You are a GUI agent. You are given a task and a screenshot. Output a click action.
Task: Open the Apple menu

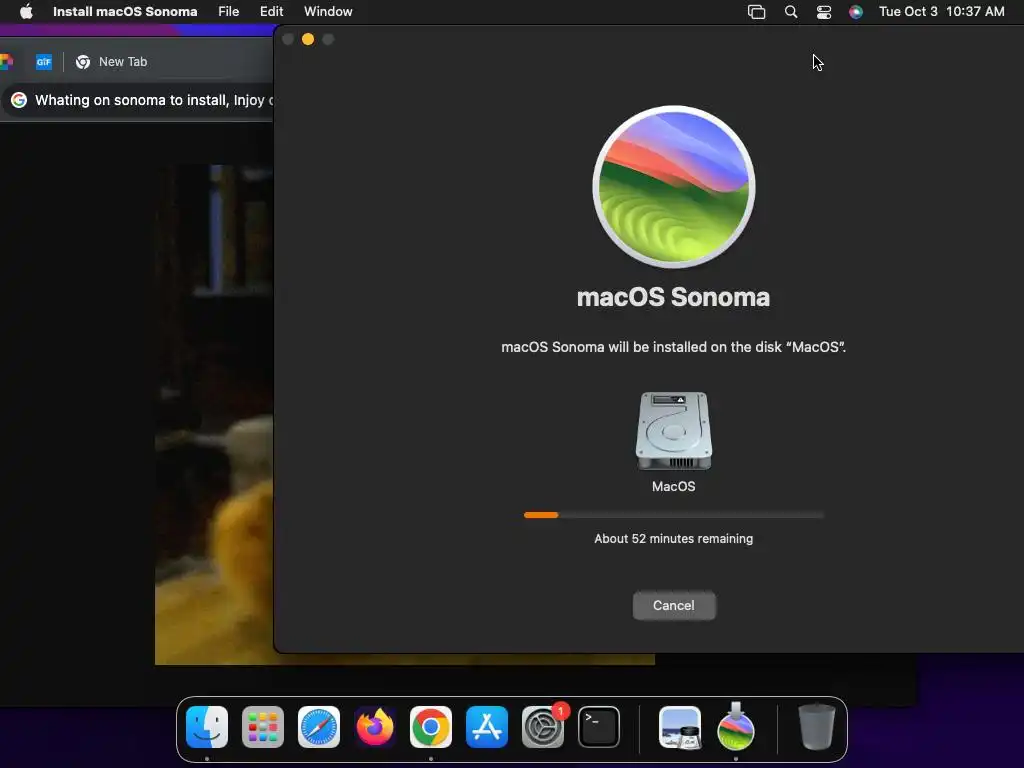26,11
